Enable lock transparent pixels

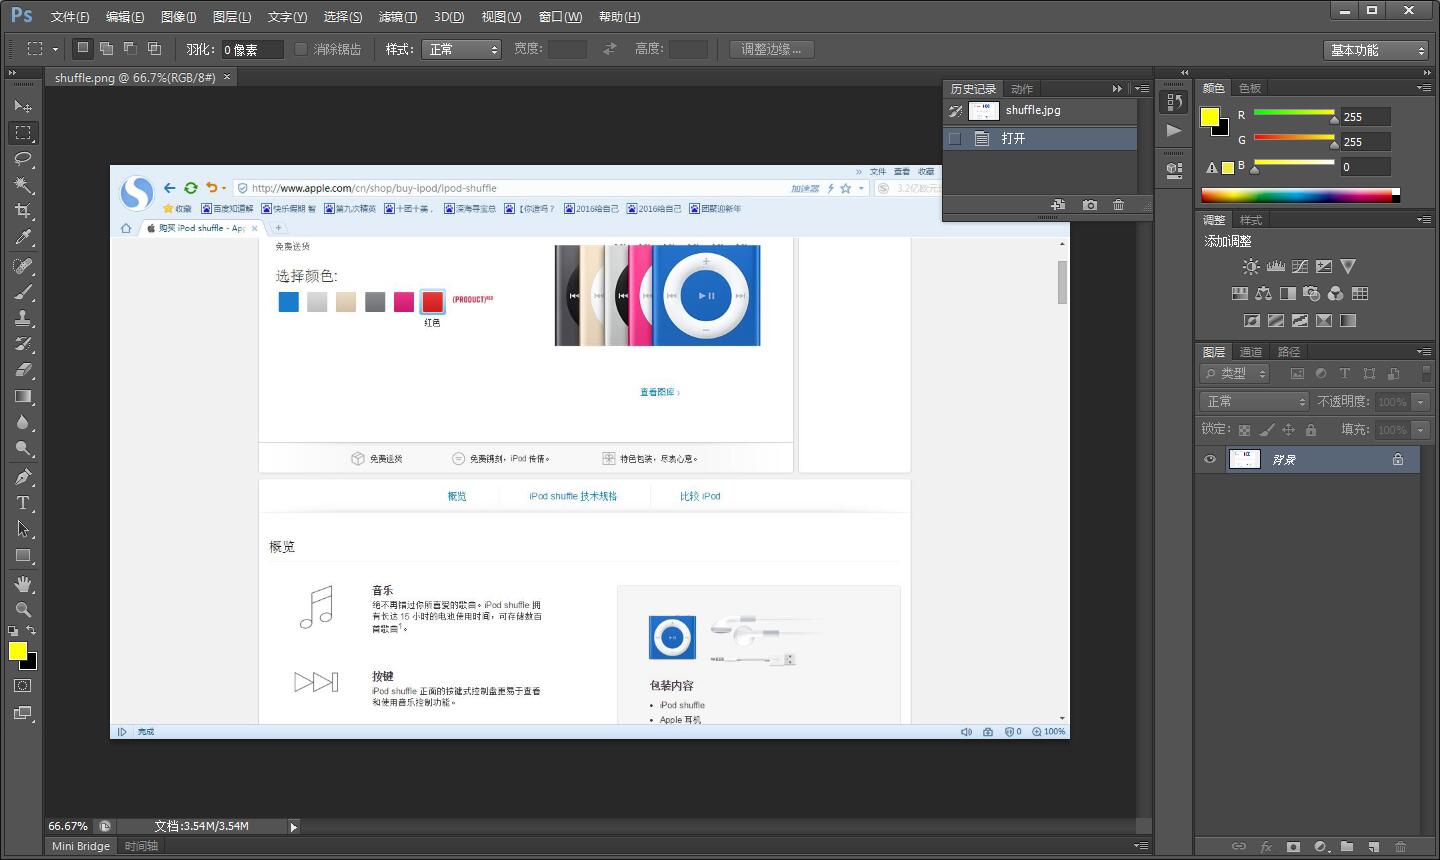point(1244,430)
